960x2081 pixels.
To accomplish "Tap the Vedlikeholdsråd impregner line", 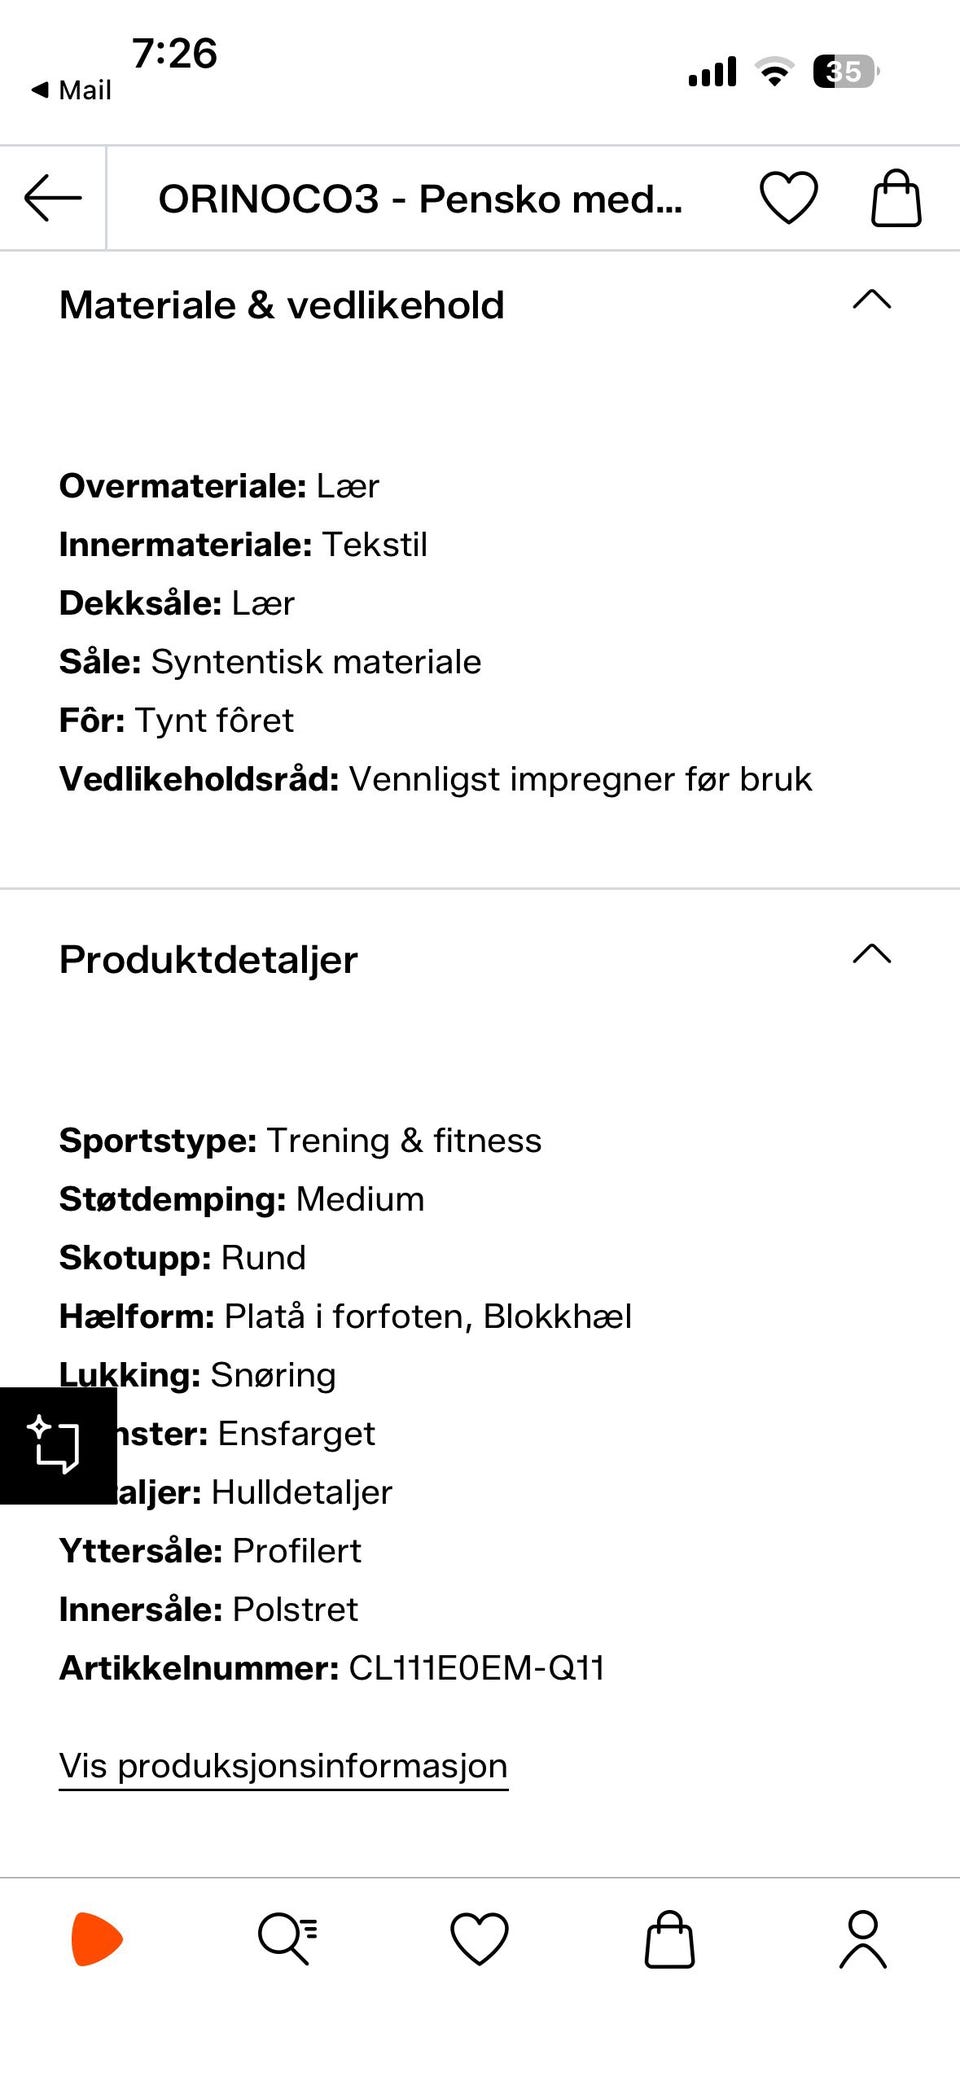I will [435, 779].
